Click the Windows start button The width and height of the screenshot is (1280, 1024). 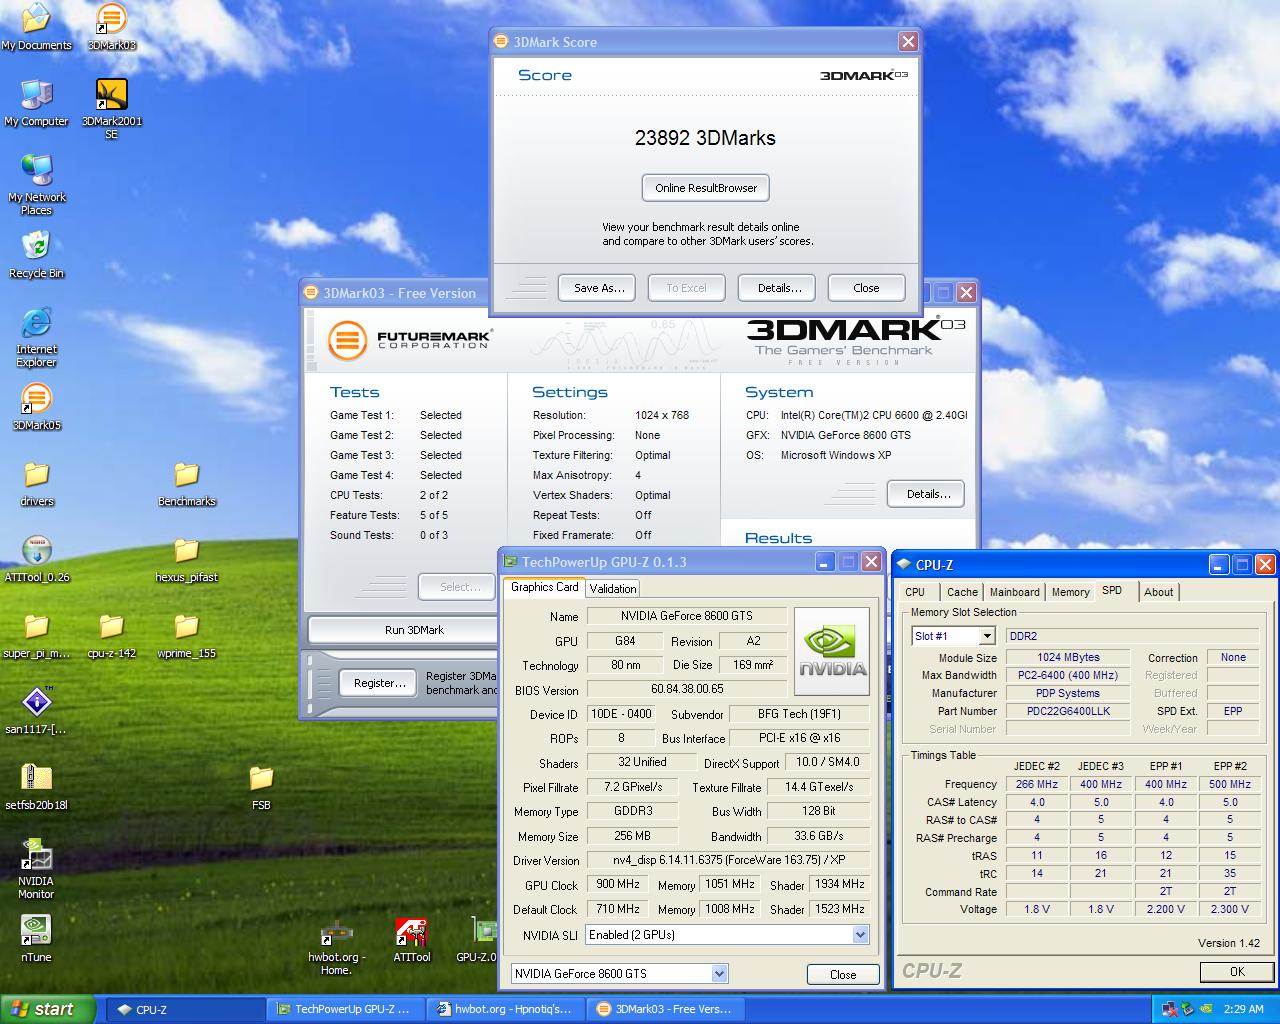[x=48, y=1009]
